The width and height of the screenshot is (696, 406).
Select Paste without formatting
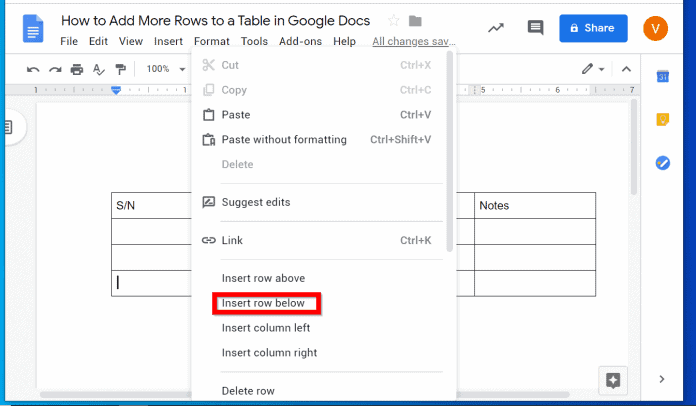(284, 140)
